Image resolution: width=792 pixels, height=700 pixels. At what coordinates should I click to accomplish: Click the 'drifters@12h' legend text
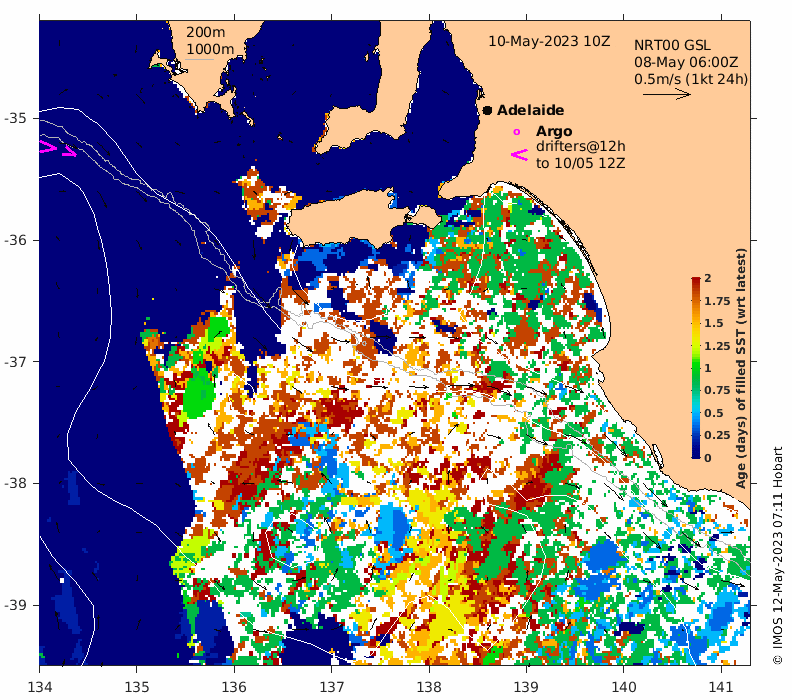(x=580, y=146)
